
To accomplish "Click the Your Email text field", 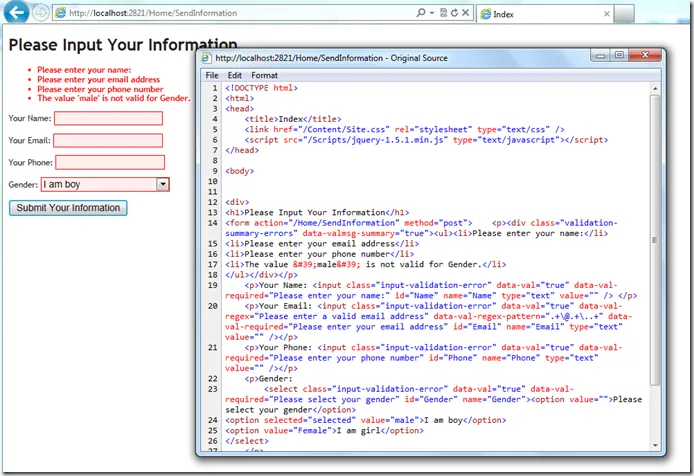I will coord(109,140).
